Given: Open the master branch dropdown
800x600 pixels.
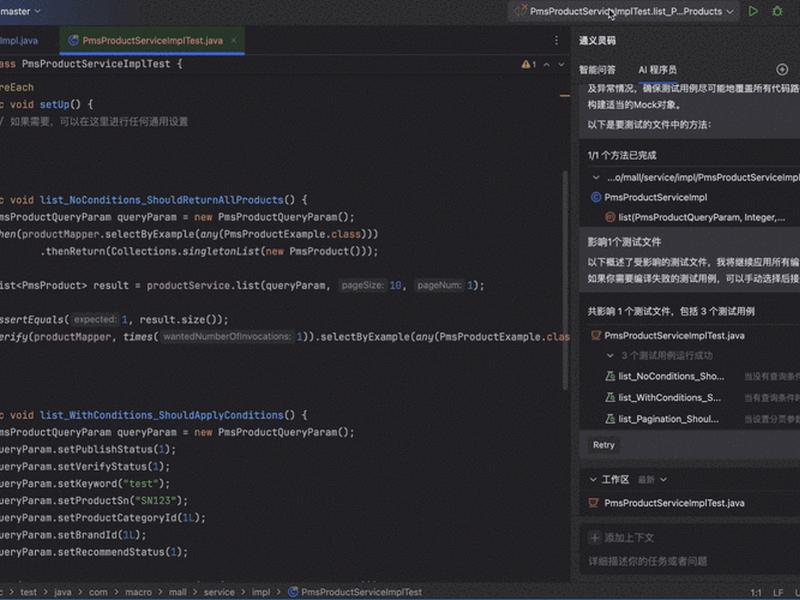Looking at the screenshot, I should tap(20, 11).
